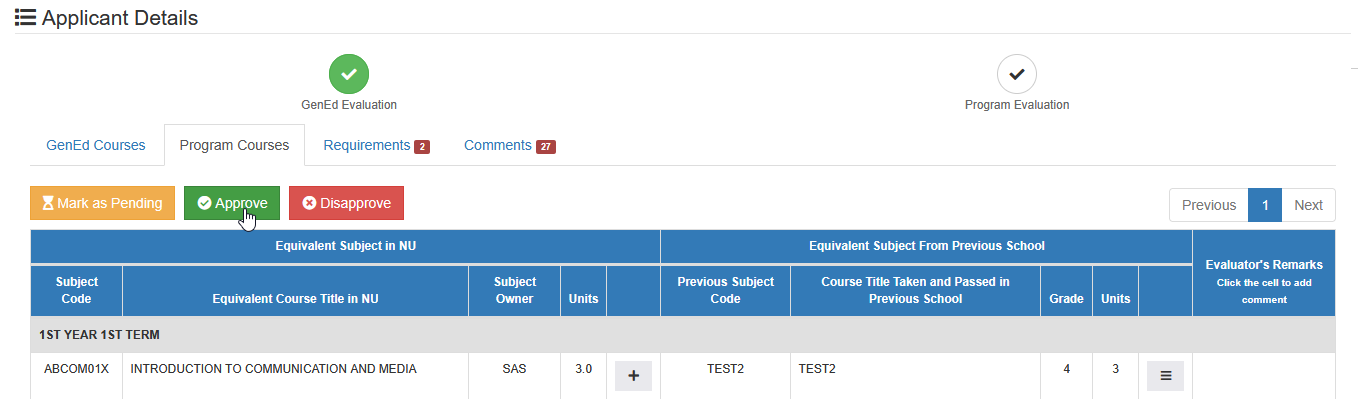The width and height of the screenshot is (1358, 399).
Task: Select the Program Courses tab
Action: coord(234,145)
